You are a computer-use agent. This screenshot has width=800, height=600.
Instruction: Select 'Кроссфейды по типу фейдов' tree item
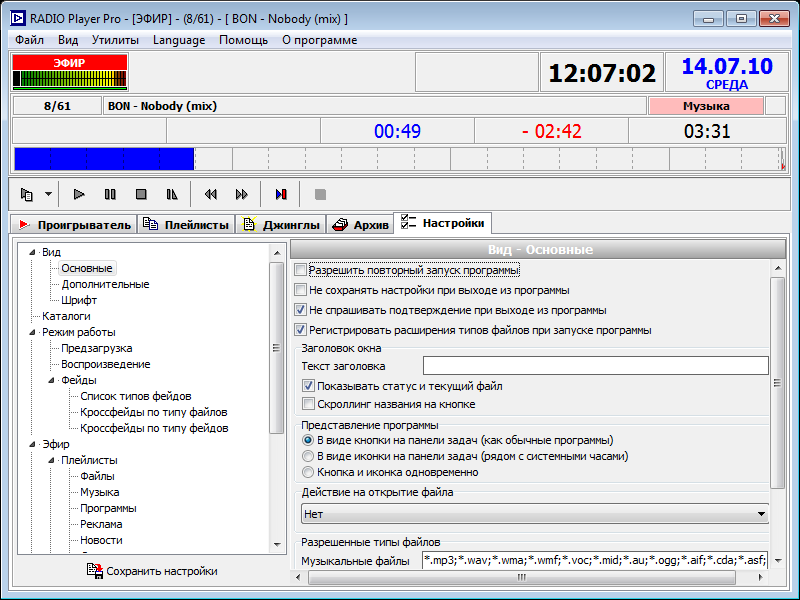[x=154, y=428]
